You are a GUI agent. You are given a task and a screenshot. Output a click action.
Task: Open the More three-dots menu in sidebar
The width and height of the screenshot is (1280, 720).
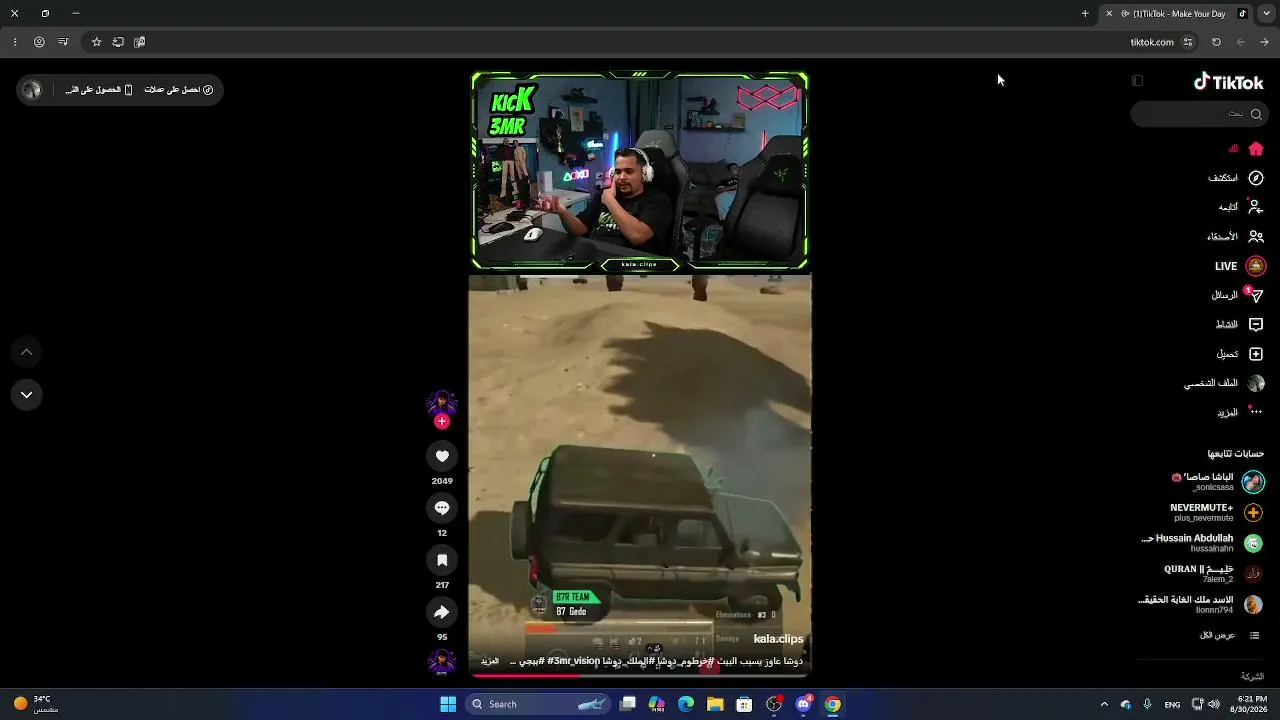coord(1256,411)
